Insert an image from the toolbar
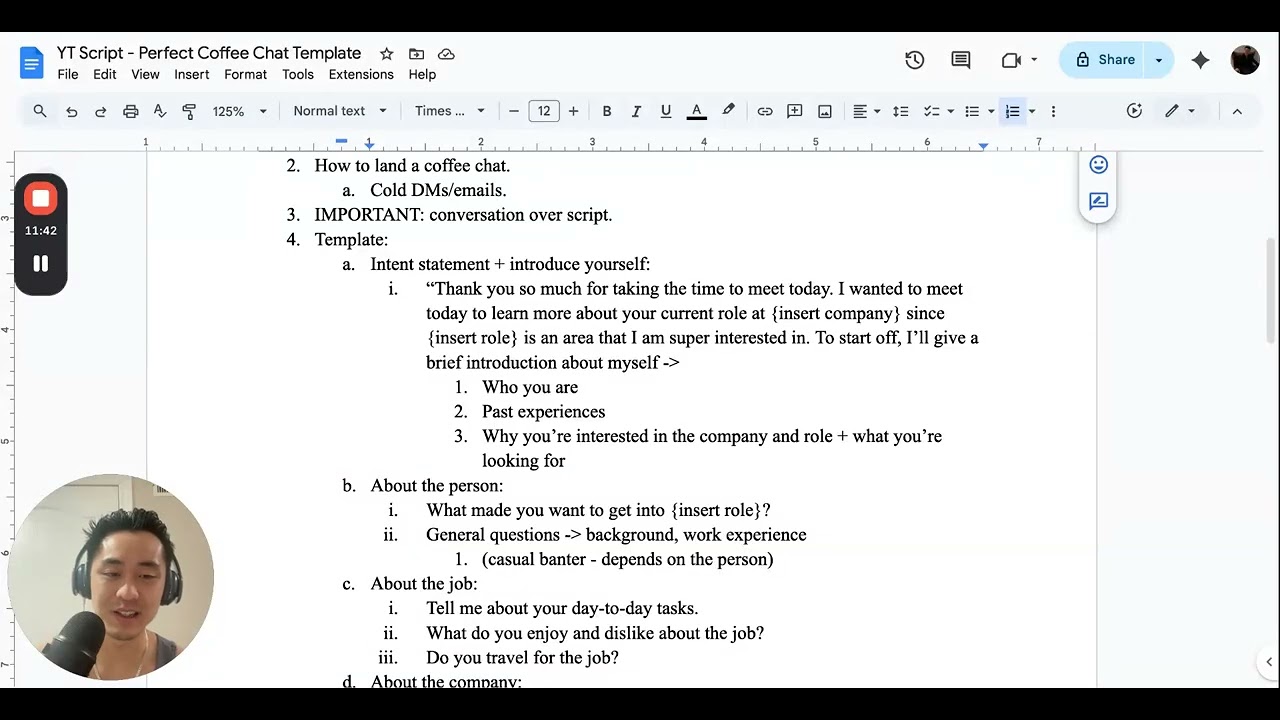 click(x=825, y=111)
